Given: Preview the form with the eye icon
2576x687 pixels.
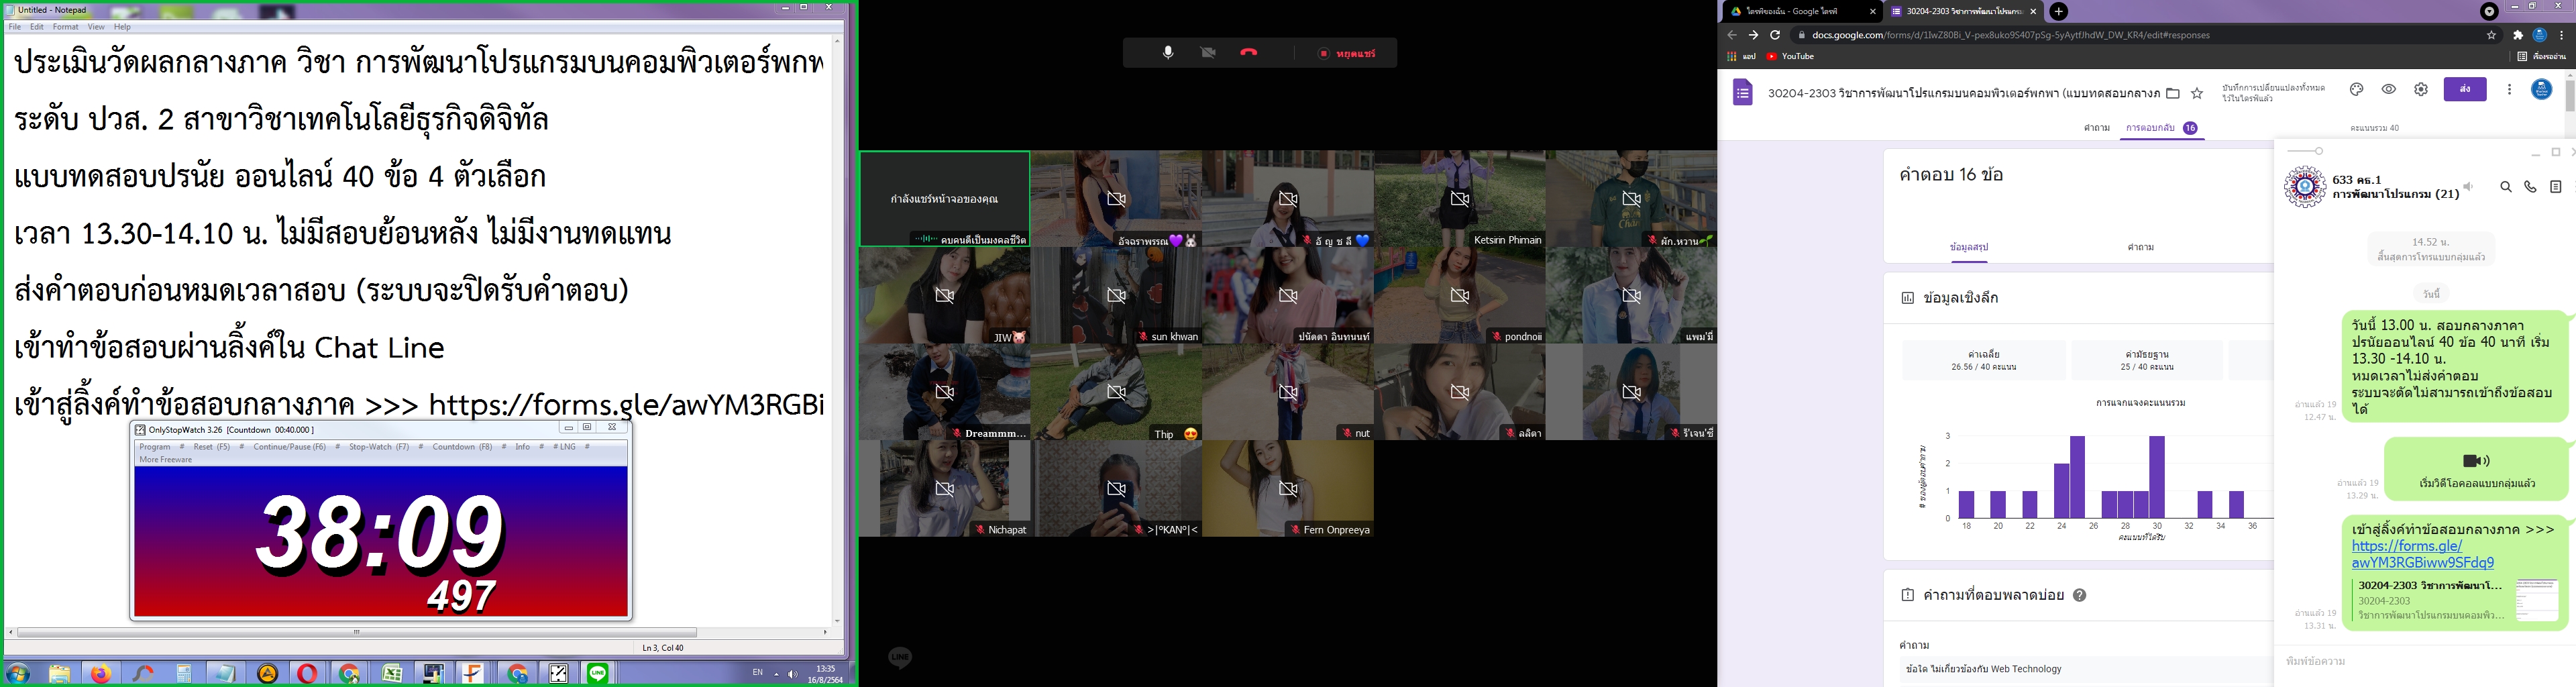Looking at the screenshot, I should pos(2389,89).
